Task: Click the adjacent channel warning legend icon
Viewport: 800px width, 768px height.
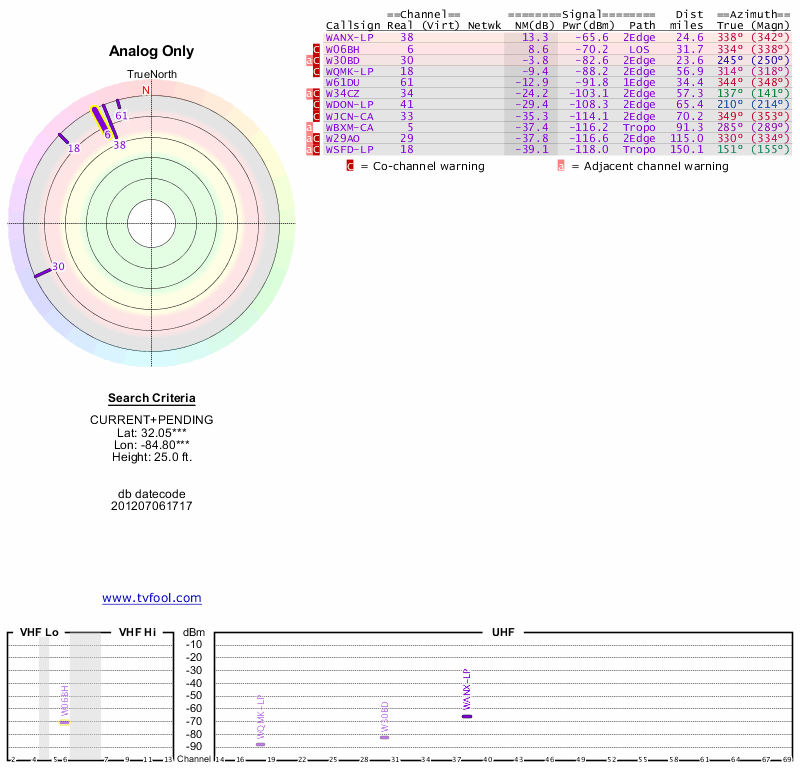Action: (x=561, y=166)
